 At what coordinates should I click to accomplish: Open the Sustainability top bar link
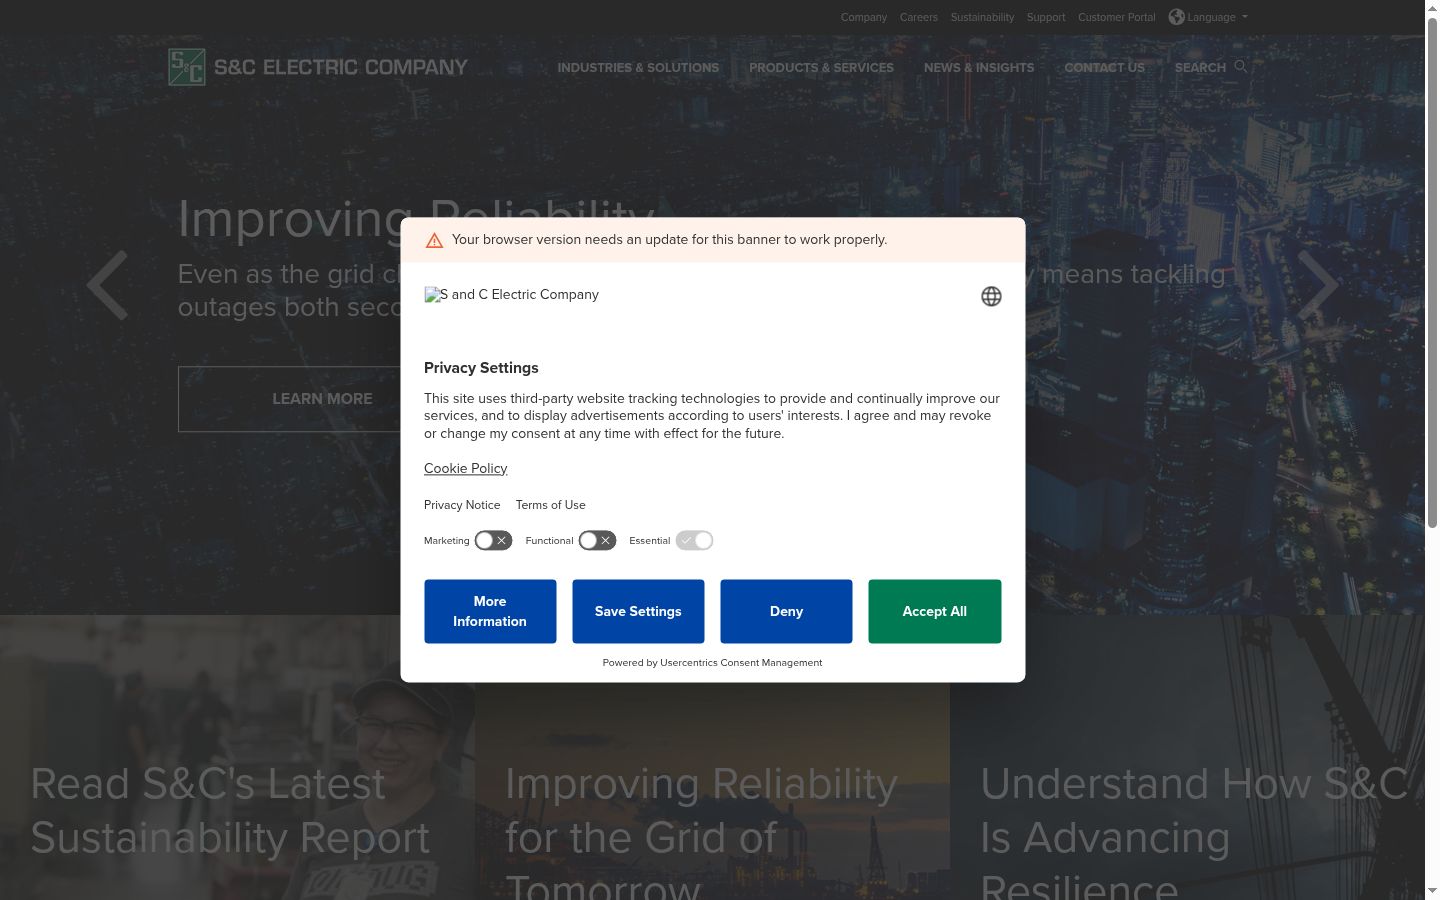pyautogui.click(x=982, y=17)
